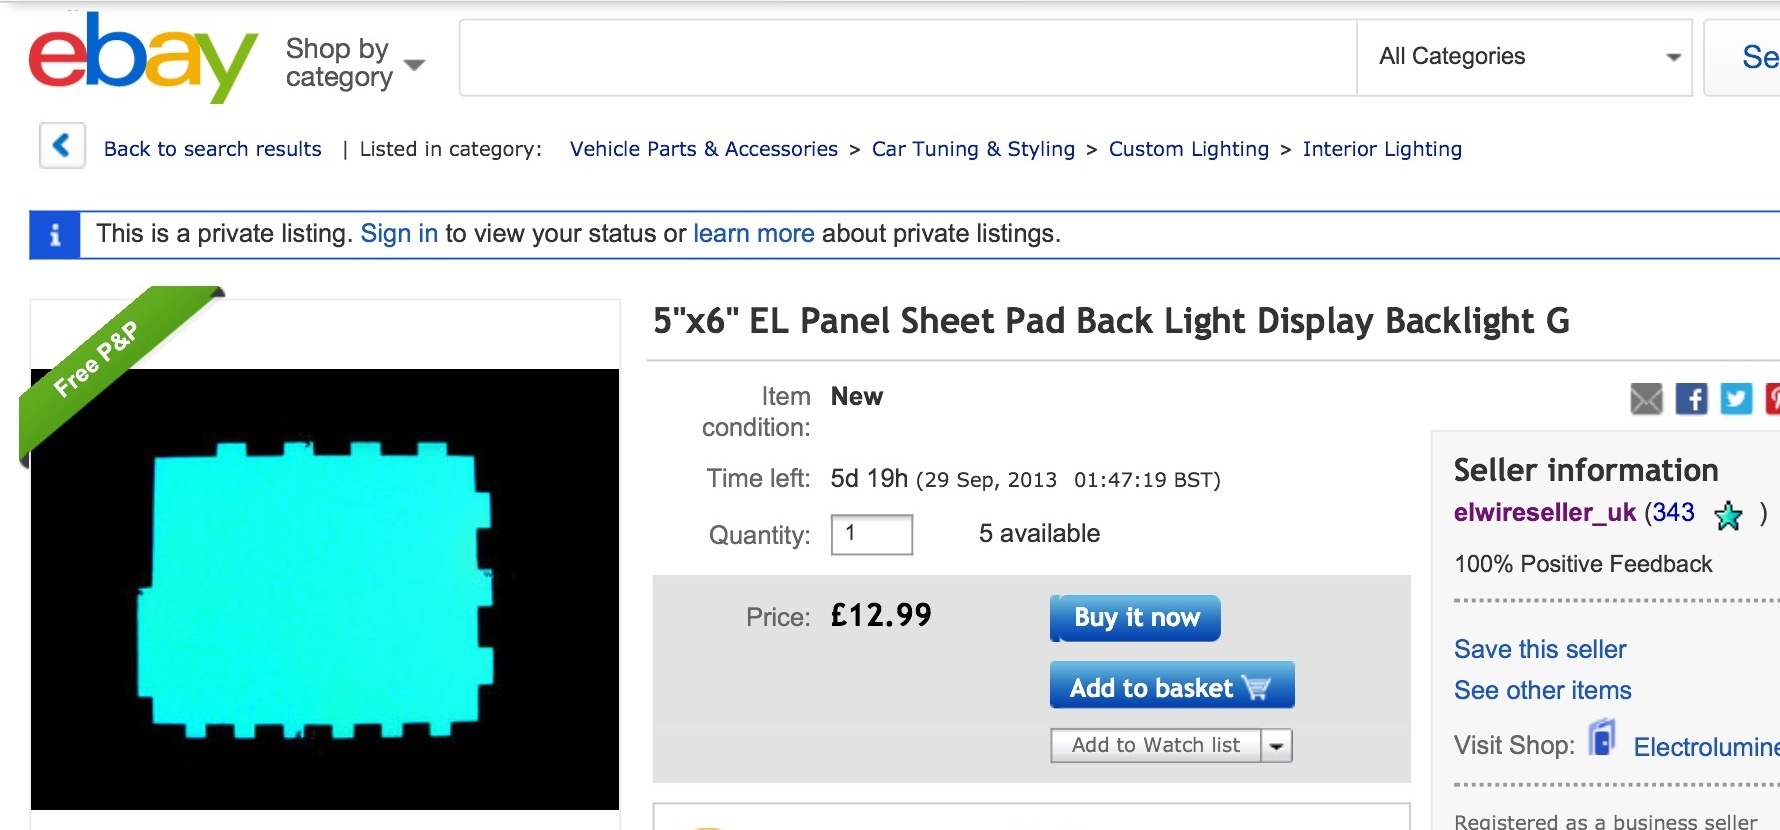Share listing on Twitter
The width and height of the screenshot is (1780, 830).
point(1736,399)
